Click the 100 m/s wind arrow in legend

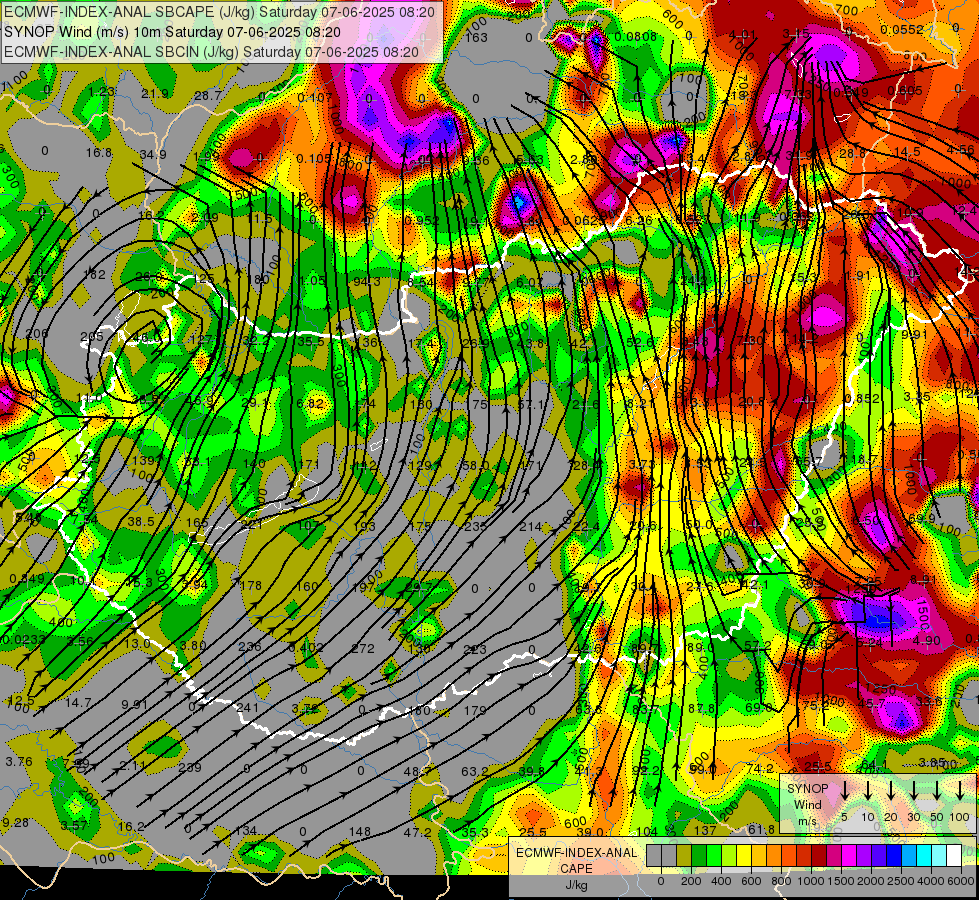coord(960,790)
